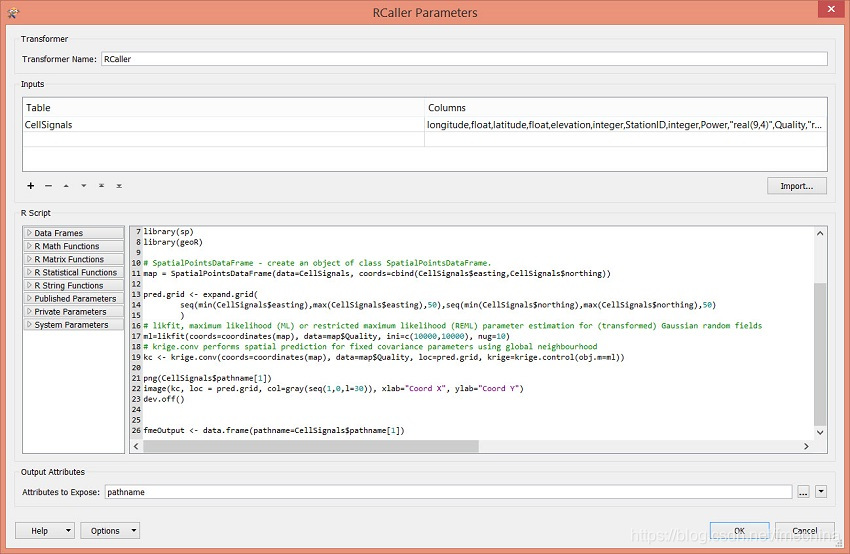The image size is (850, 554).
Task: Confirm with the OK button
Action: (739, 531)
